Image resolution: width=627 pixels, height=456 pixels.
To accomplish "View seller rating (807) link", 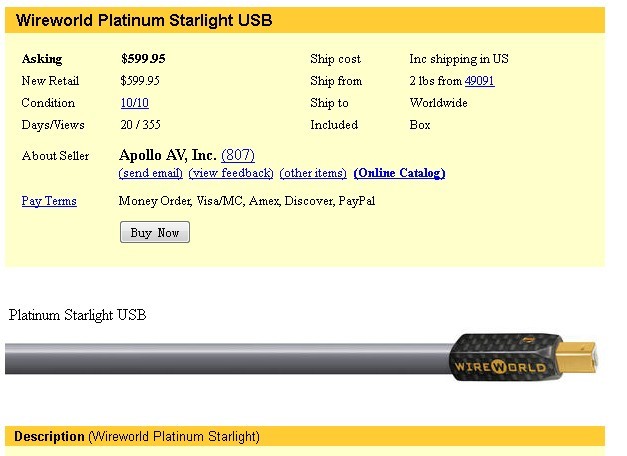I will pos(238,155).
